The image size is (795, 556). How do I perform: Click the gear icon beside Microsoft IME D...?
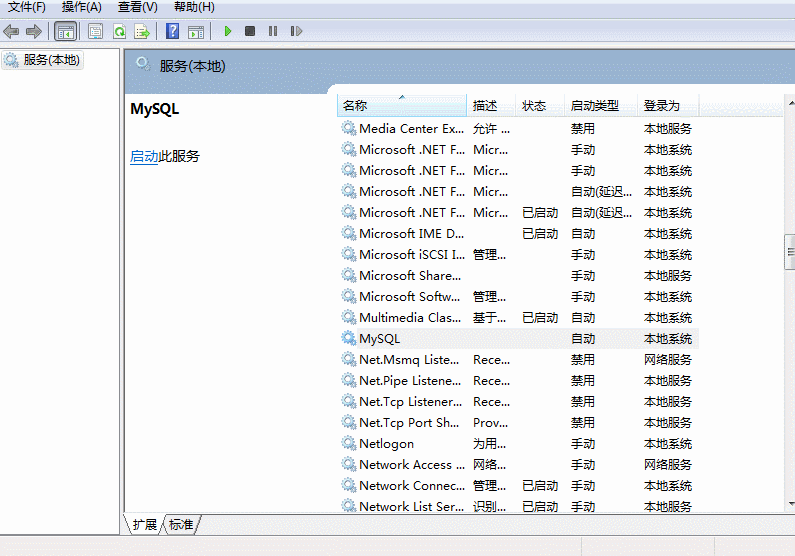click(349, 233)
